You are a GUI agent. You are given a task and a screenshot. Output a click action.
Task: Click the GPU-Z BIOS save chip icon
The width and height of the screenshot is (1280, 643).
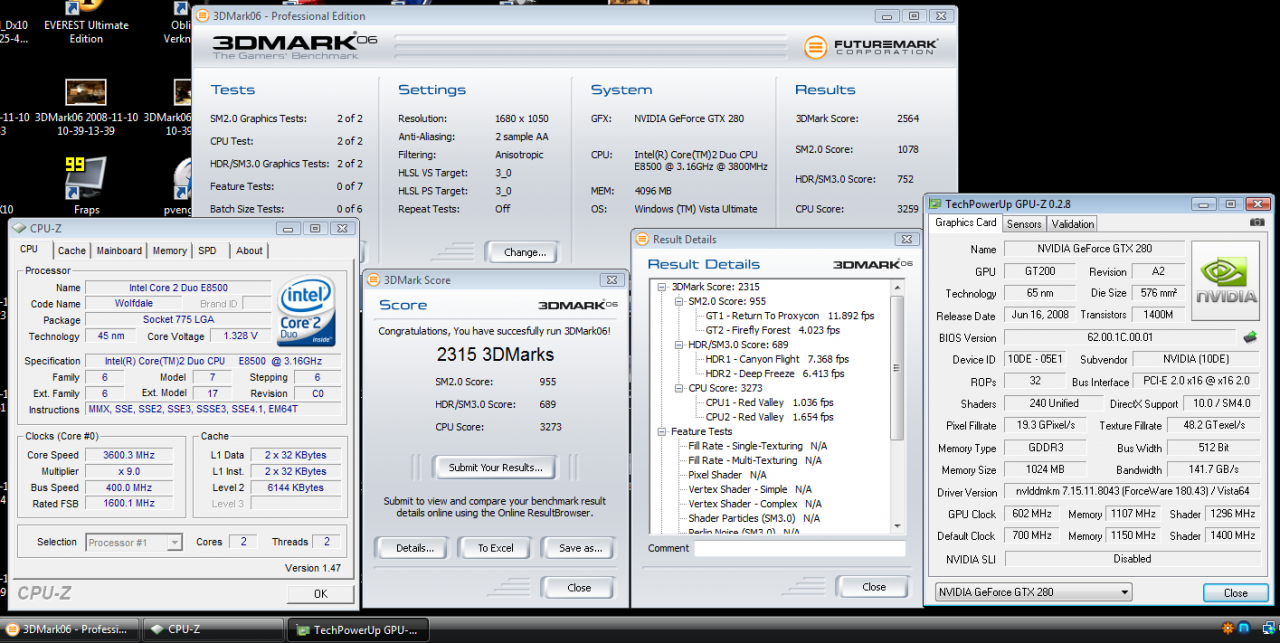tap(1250, 337)
